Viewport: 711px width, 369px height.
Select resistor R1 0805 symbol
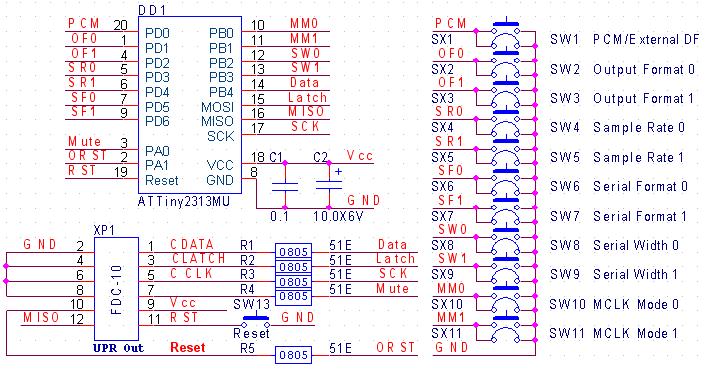(x=293, y=252)
